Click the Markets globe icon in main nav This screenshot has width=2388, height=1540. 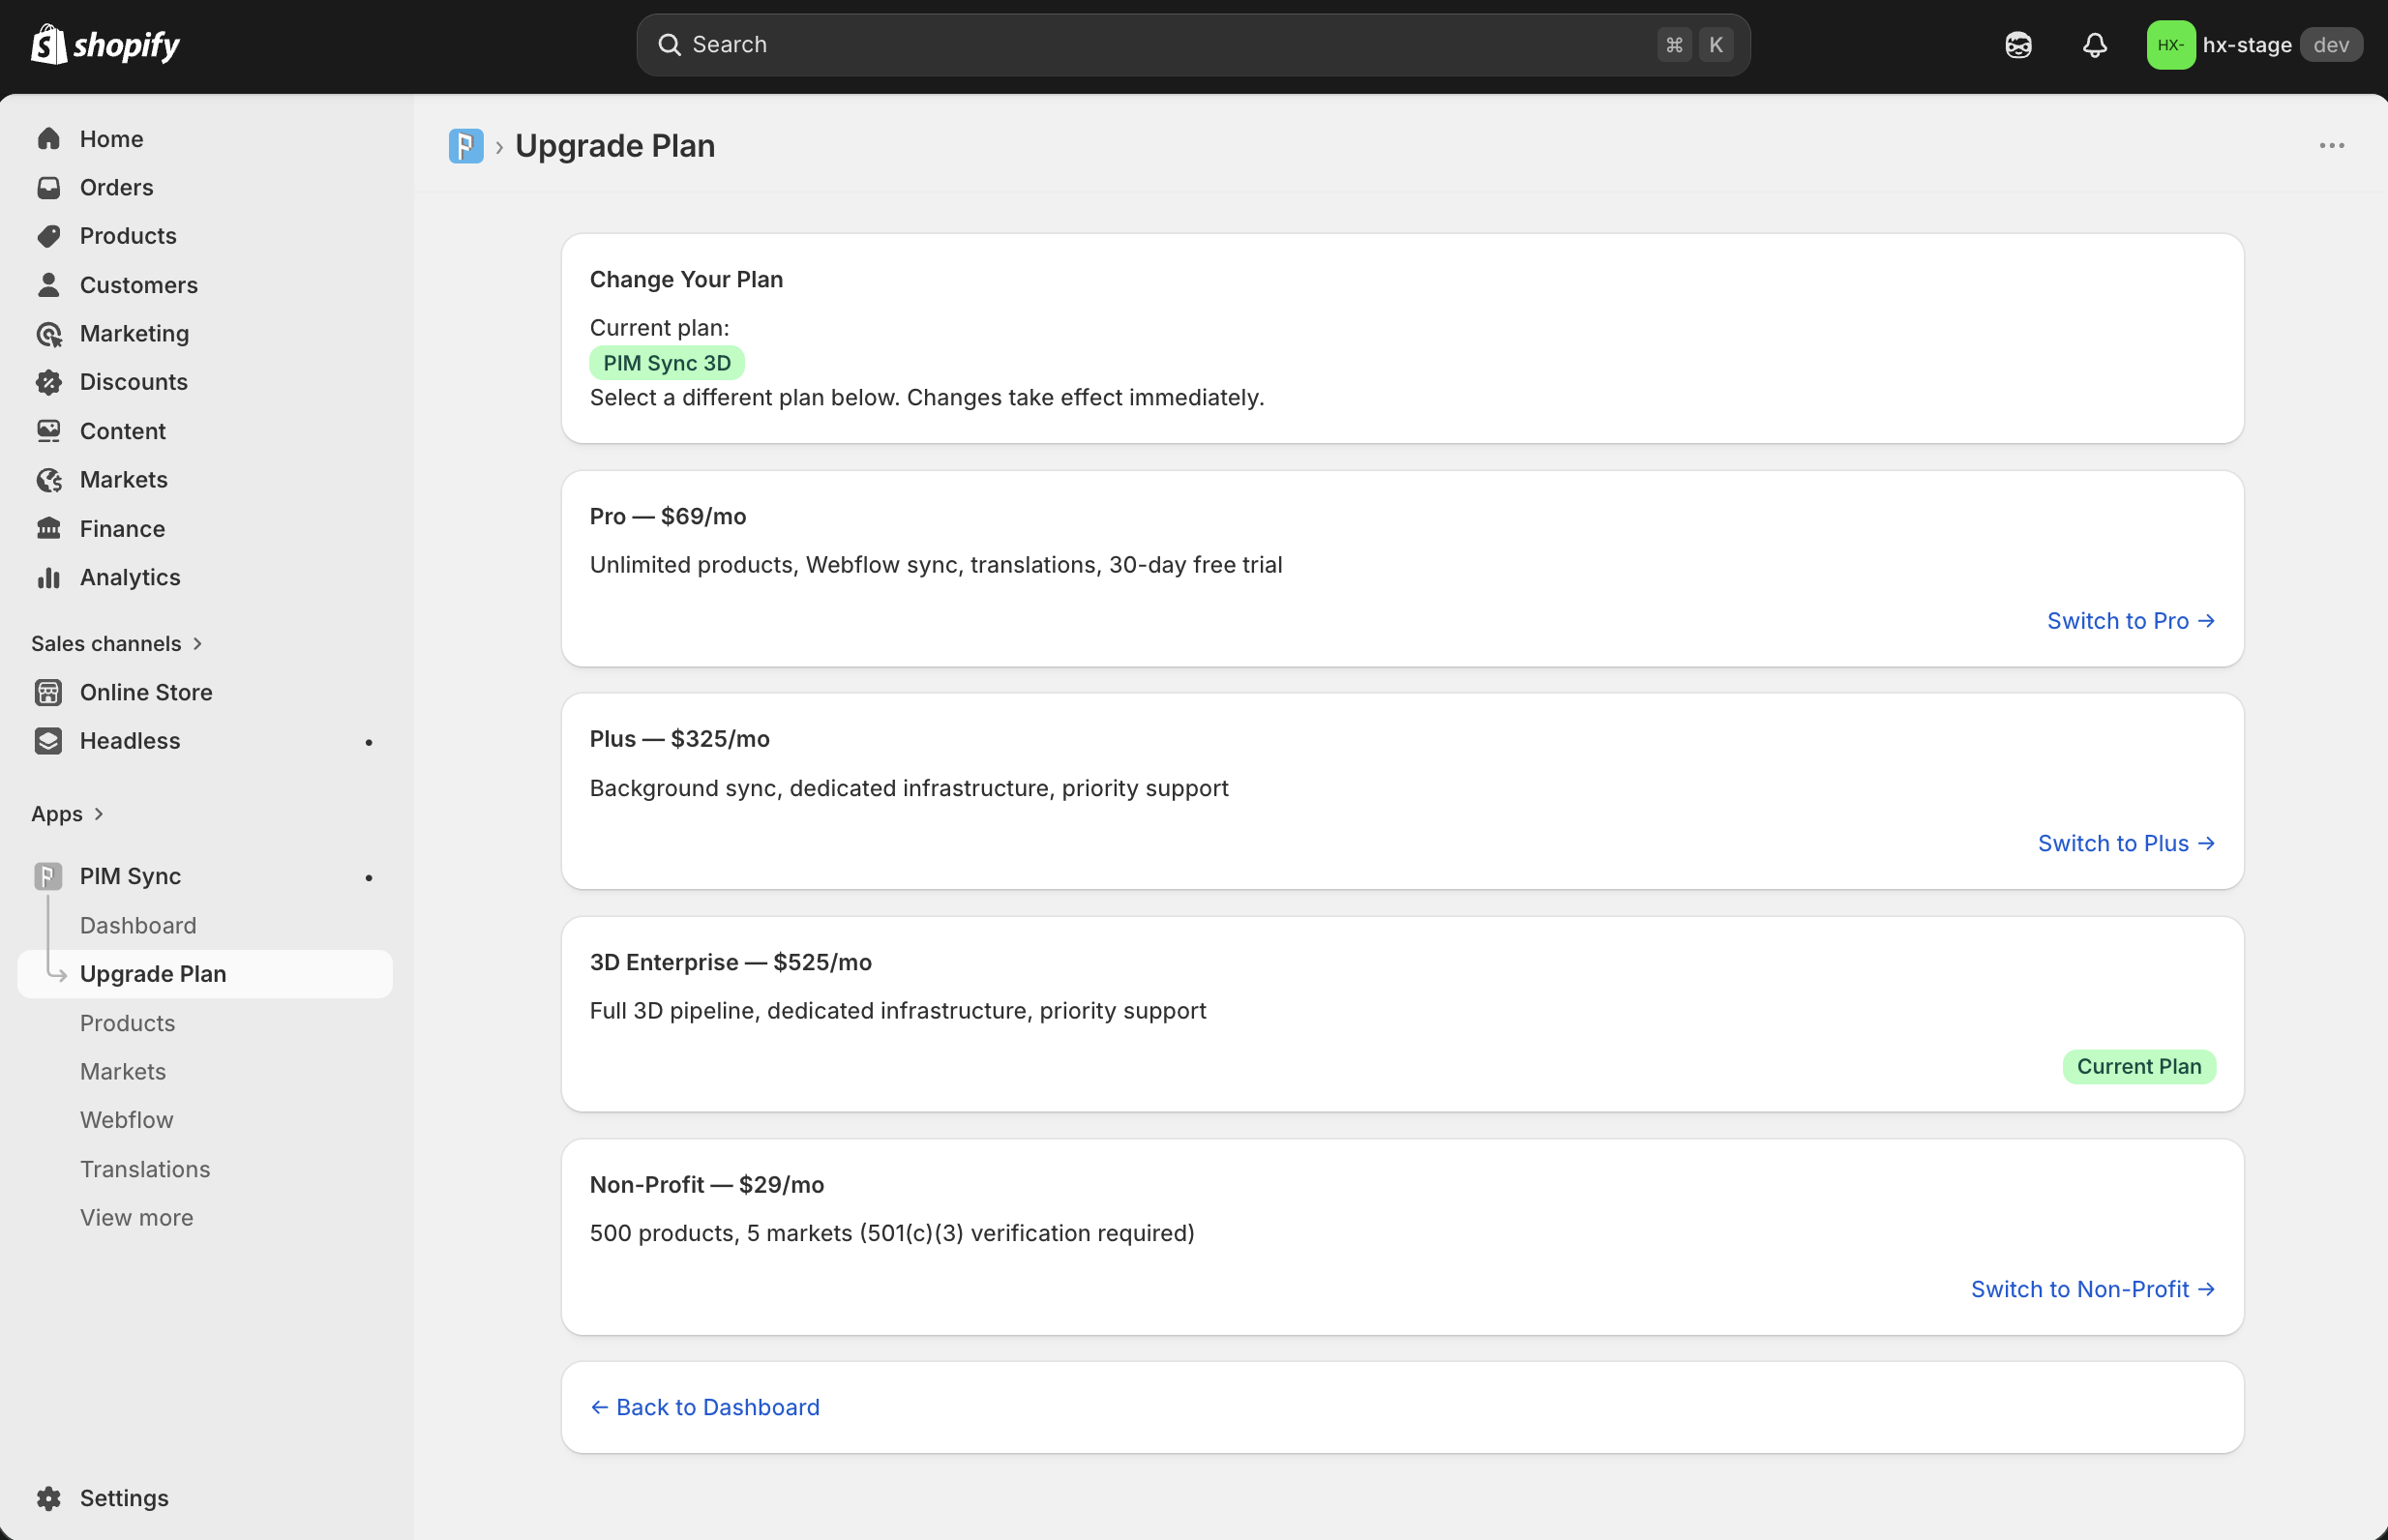point(49,480)
